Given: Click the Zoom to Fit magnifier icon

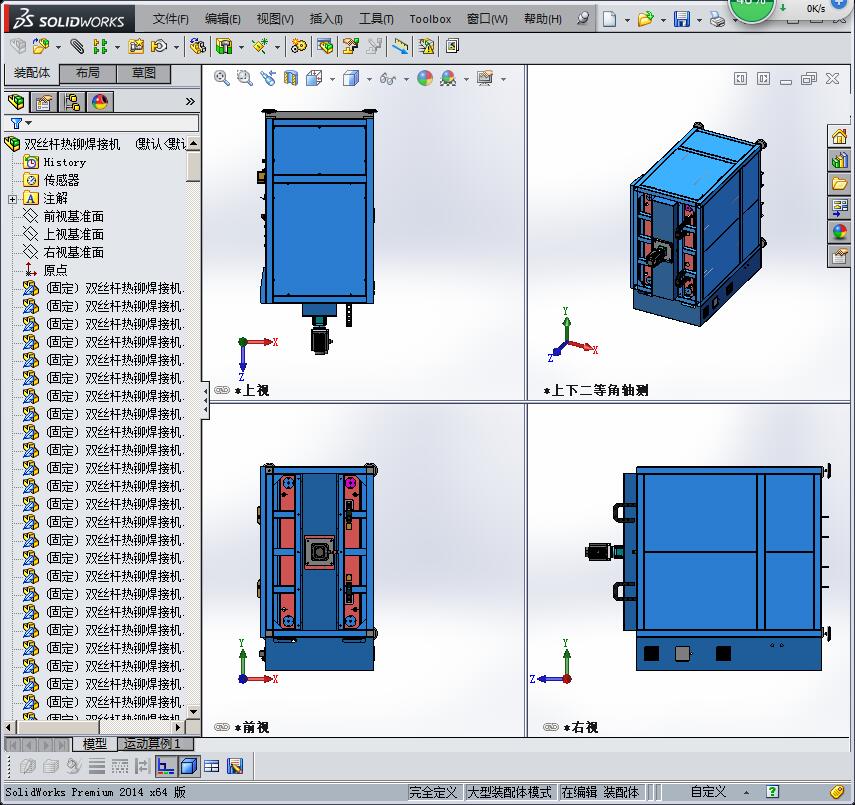Looking at the screenshot, I should pos(221,79).
